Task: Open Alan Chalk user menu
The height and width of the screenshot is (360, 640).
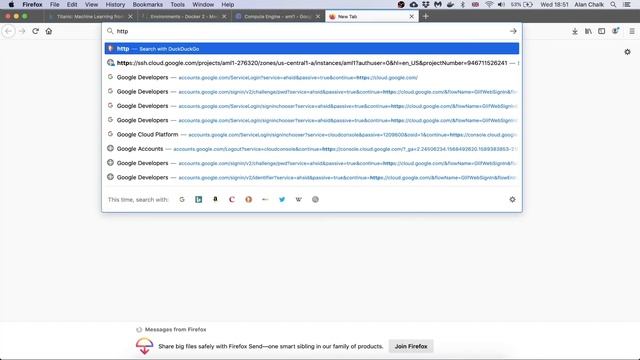Action: point(589,4)
